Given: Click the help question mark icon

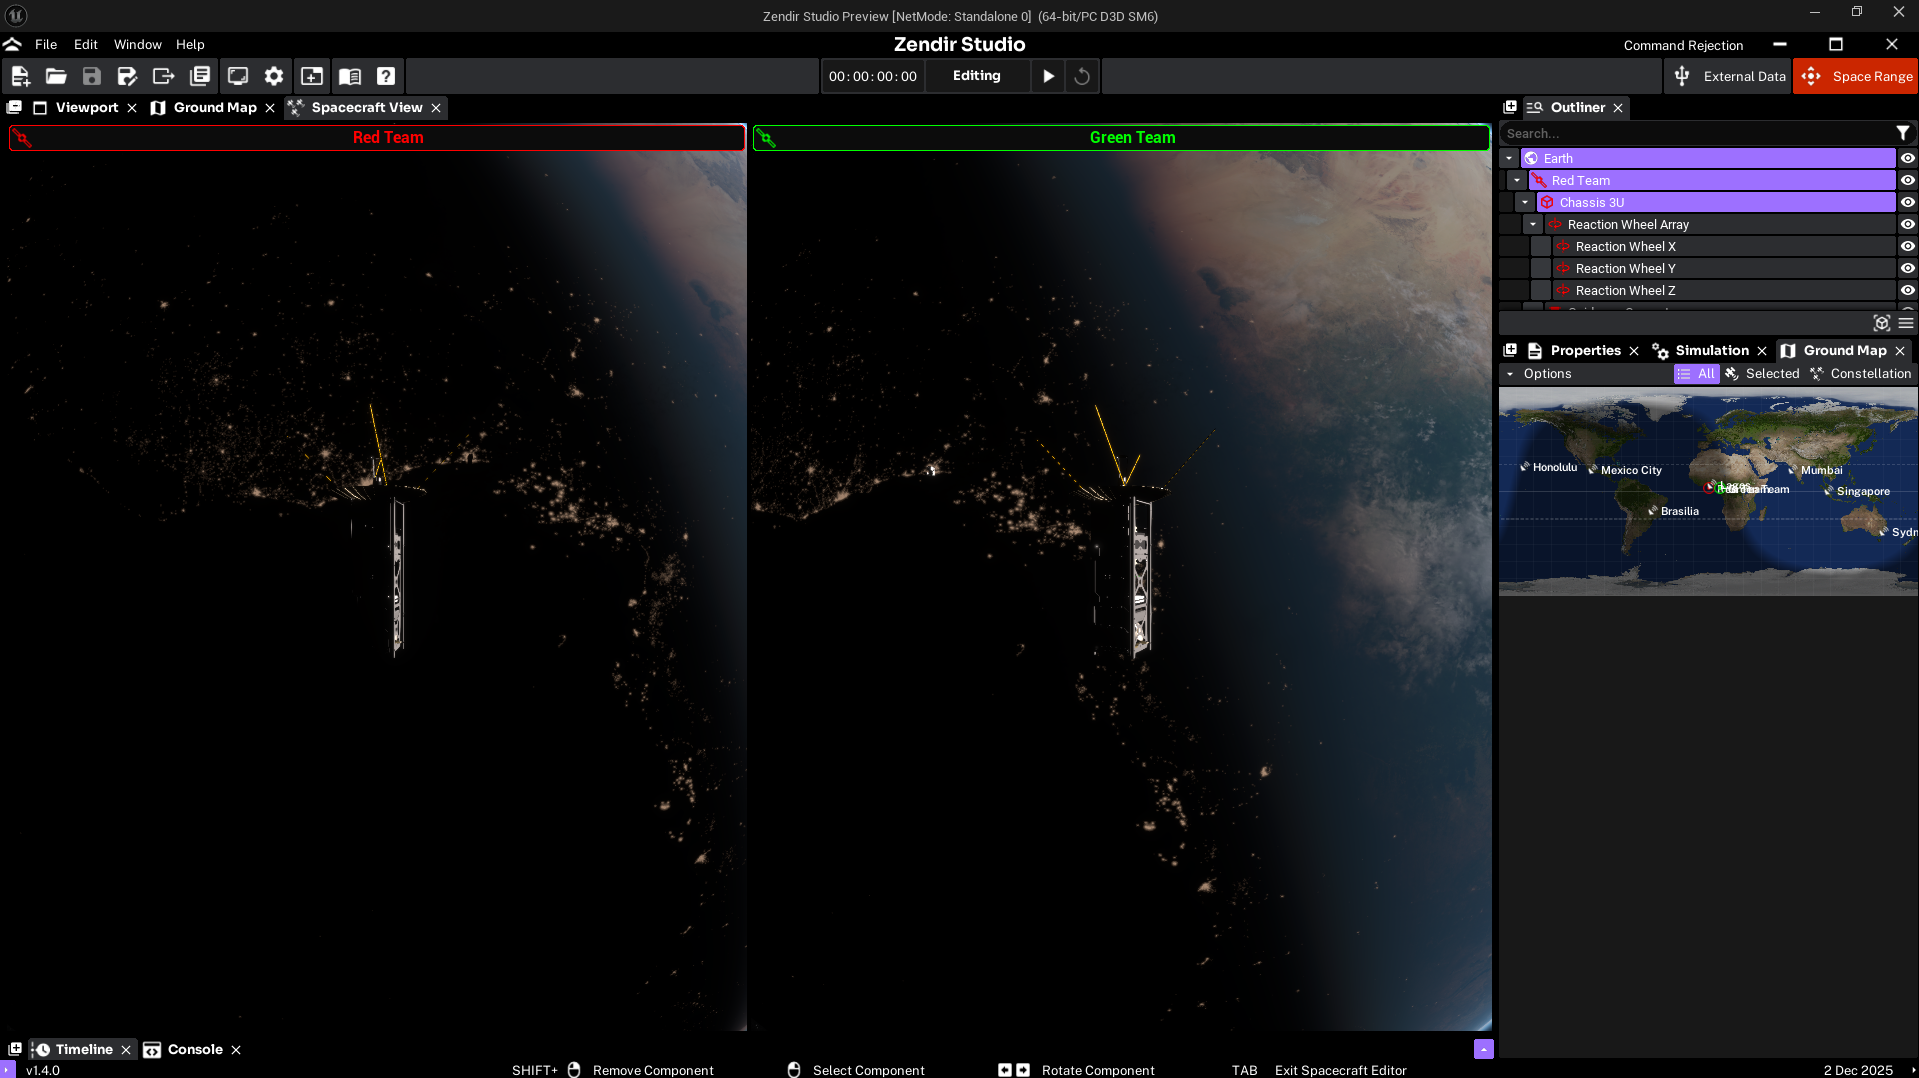Looking at the screenshot, I should coord(386,76).
